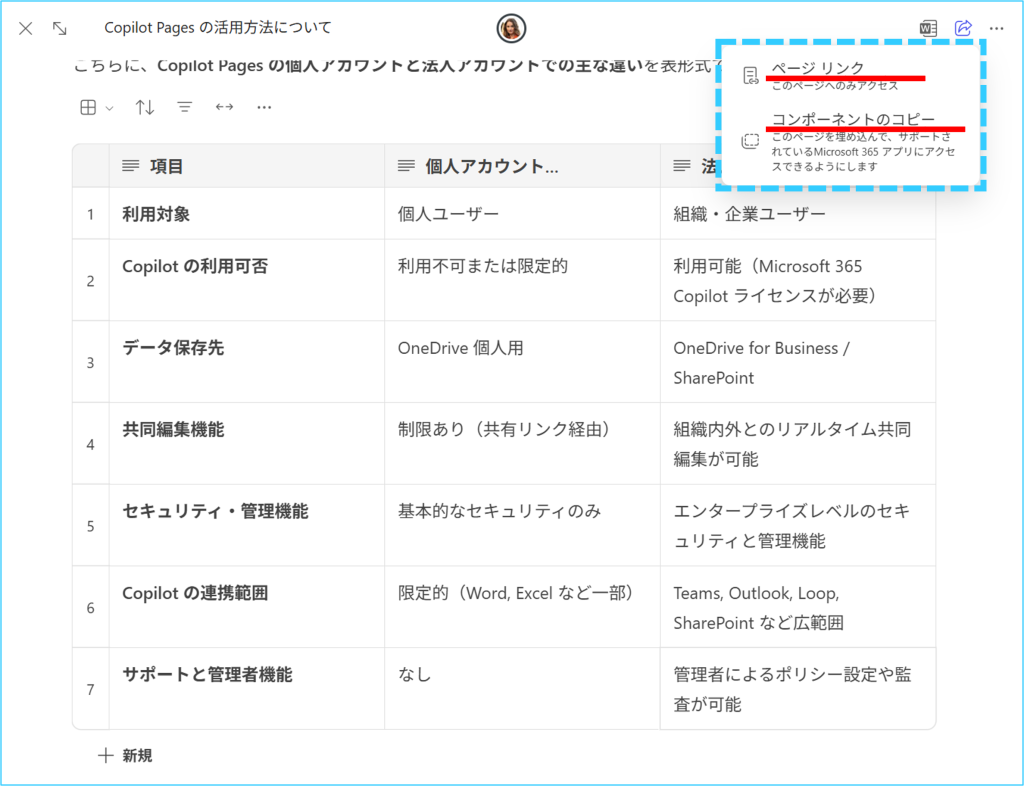Click the fit column width arrows icon

point(224,107)
